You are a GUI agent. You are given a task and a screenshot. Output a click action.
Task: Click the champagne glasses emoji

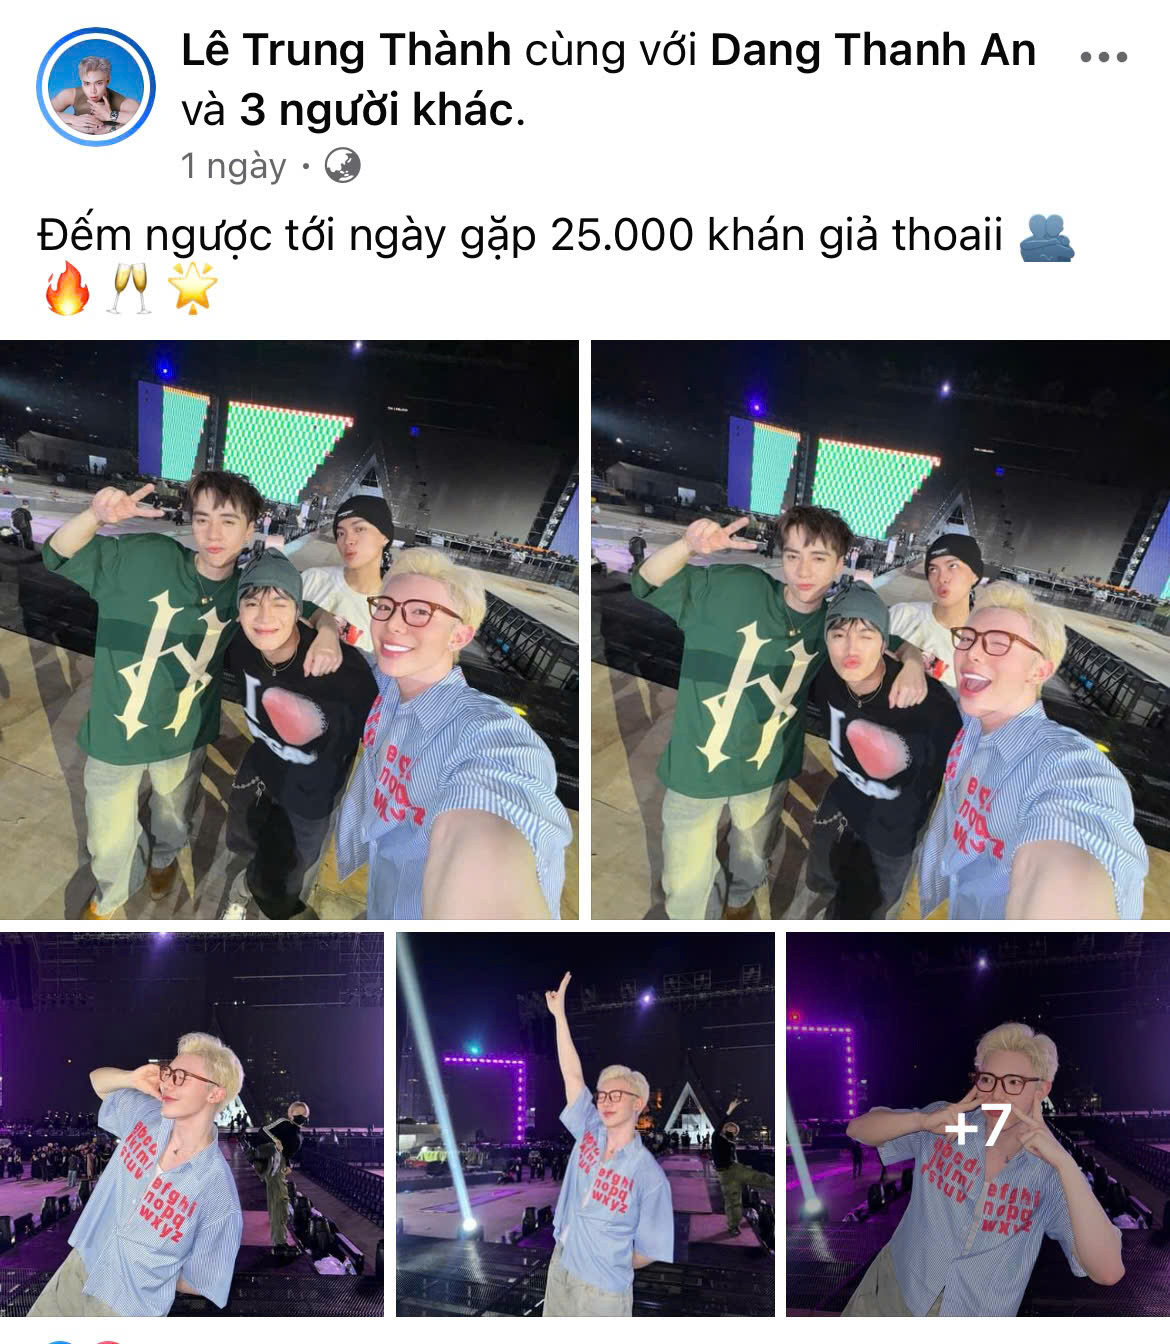[x=128, y=289]
